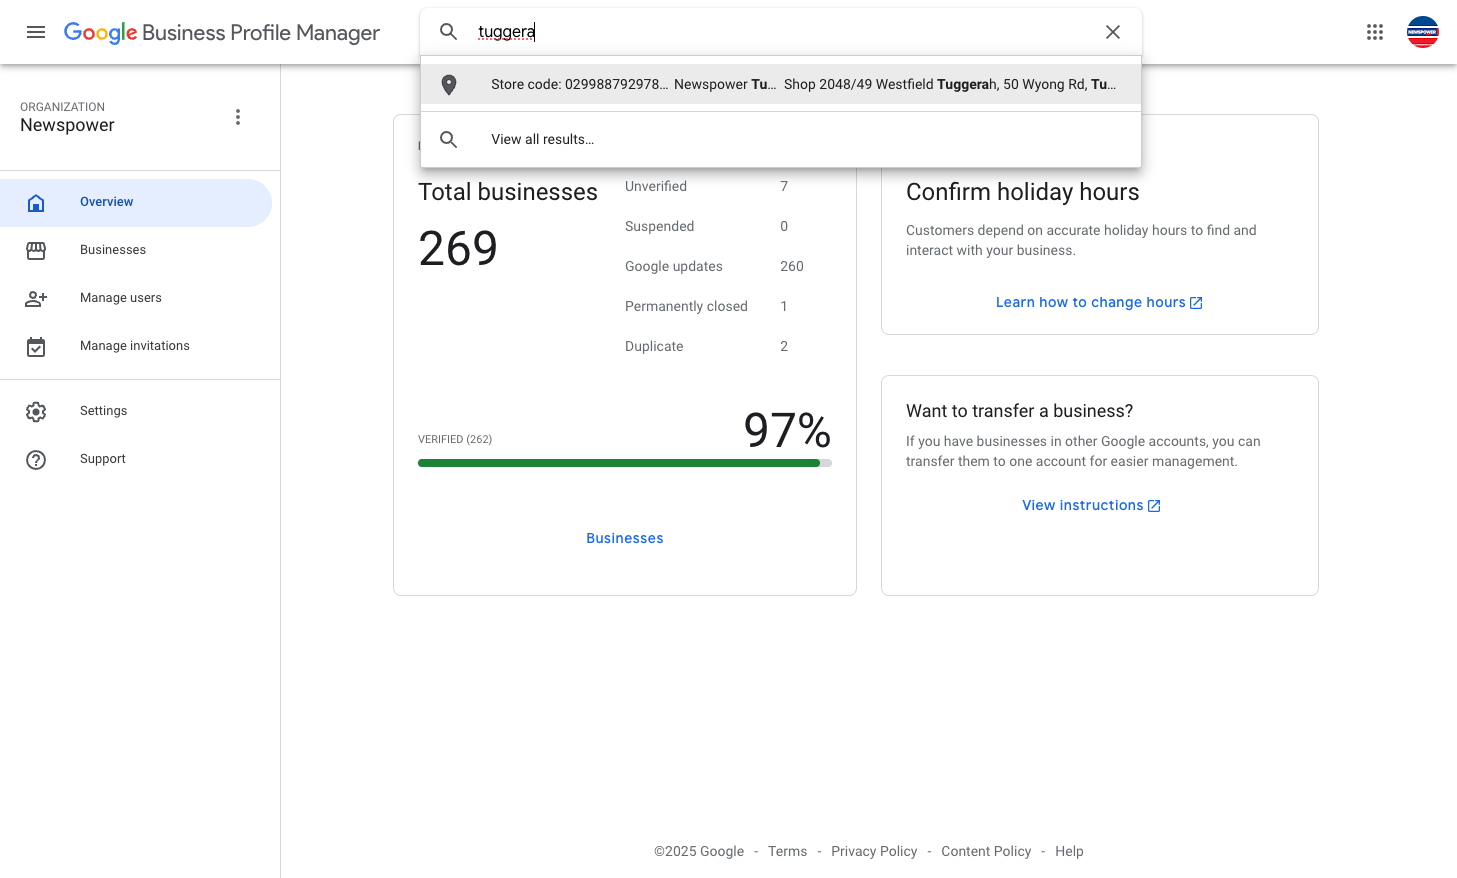Screen dimensions: 1457x878
Task: Open the Newspower account avatar
Action: [1423, 32]
